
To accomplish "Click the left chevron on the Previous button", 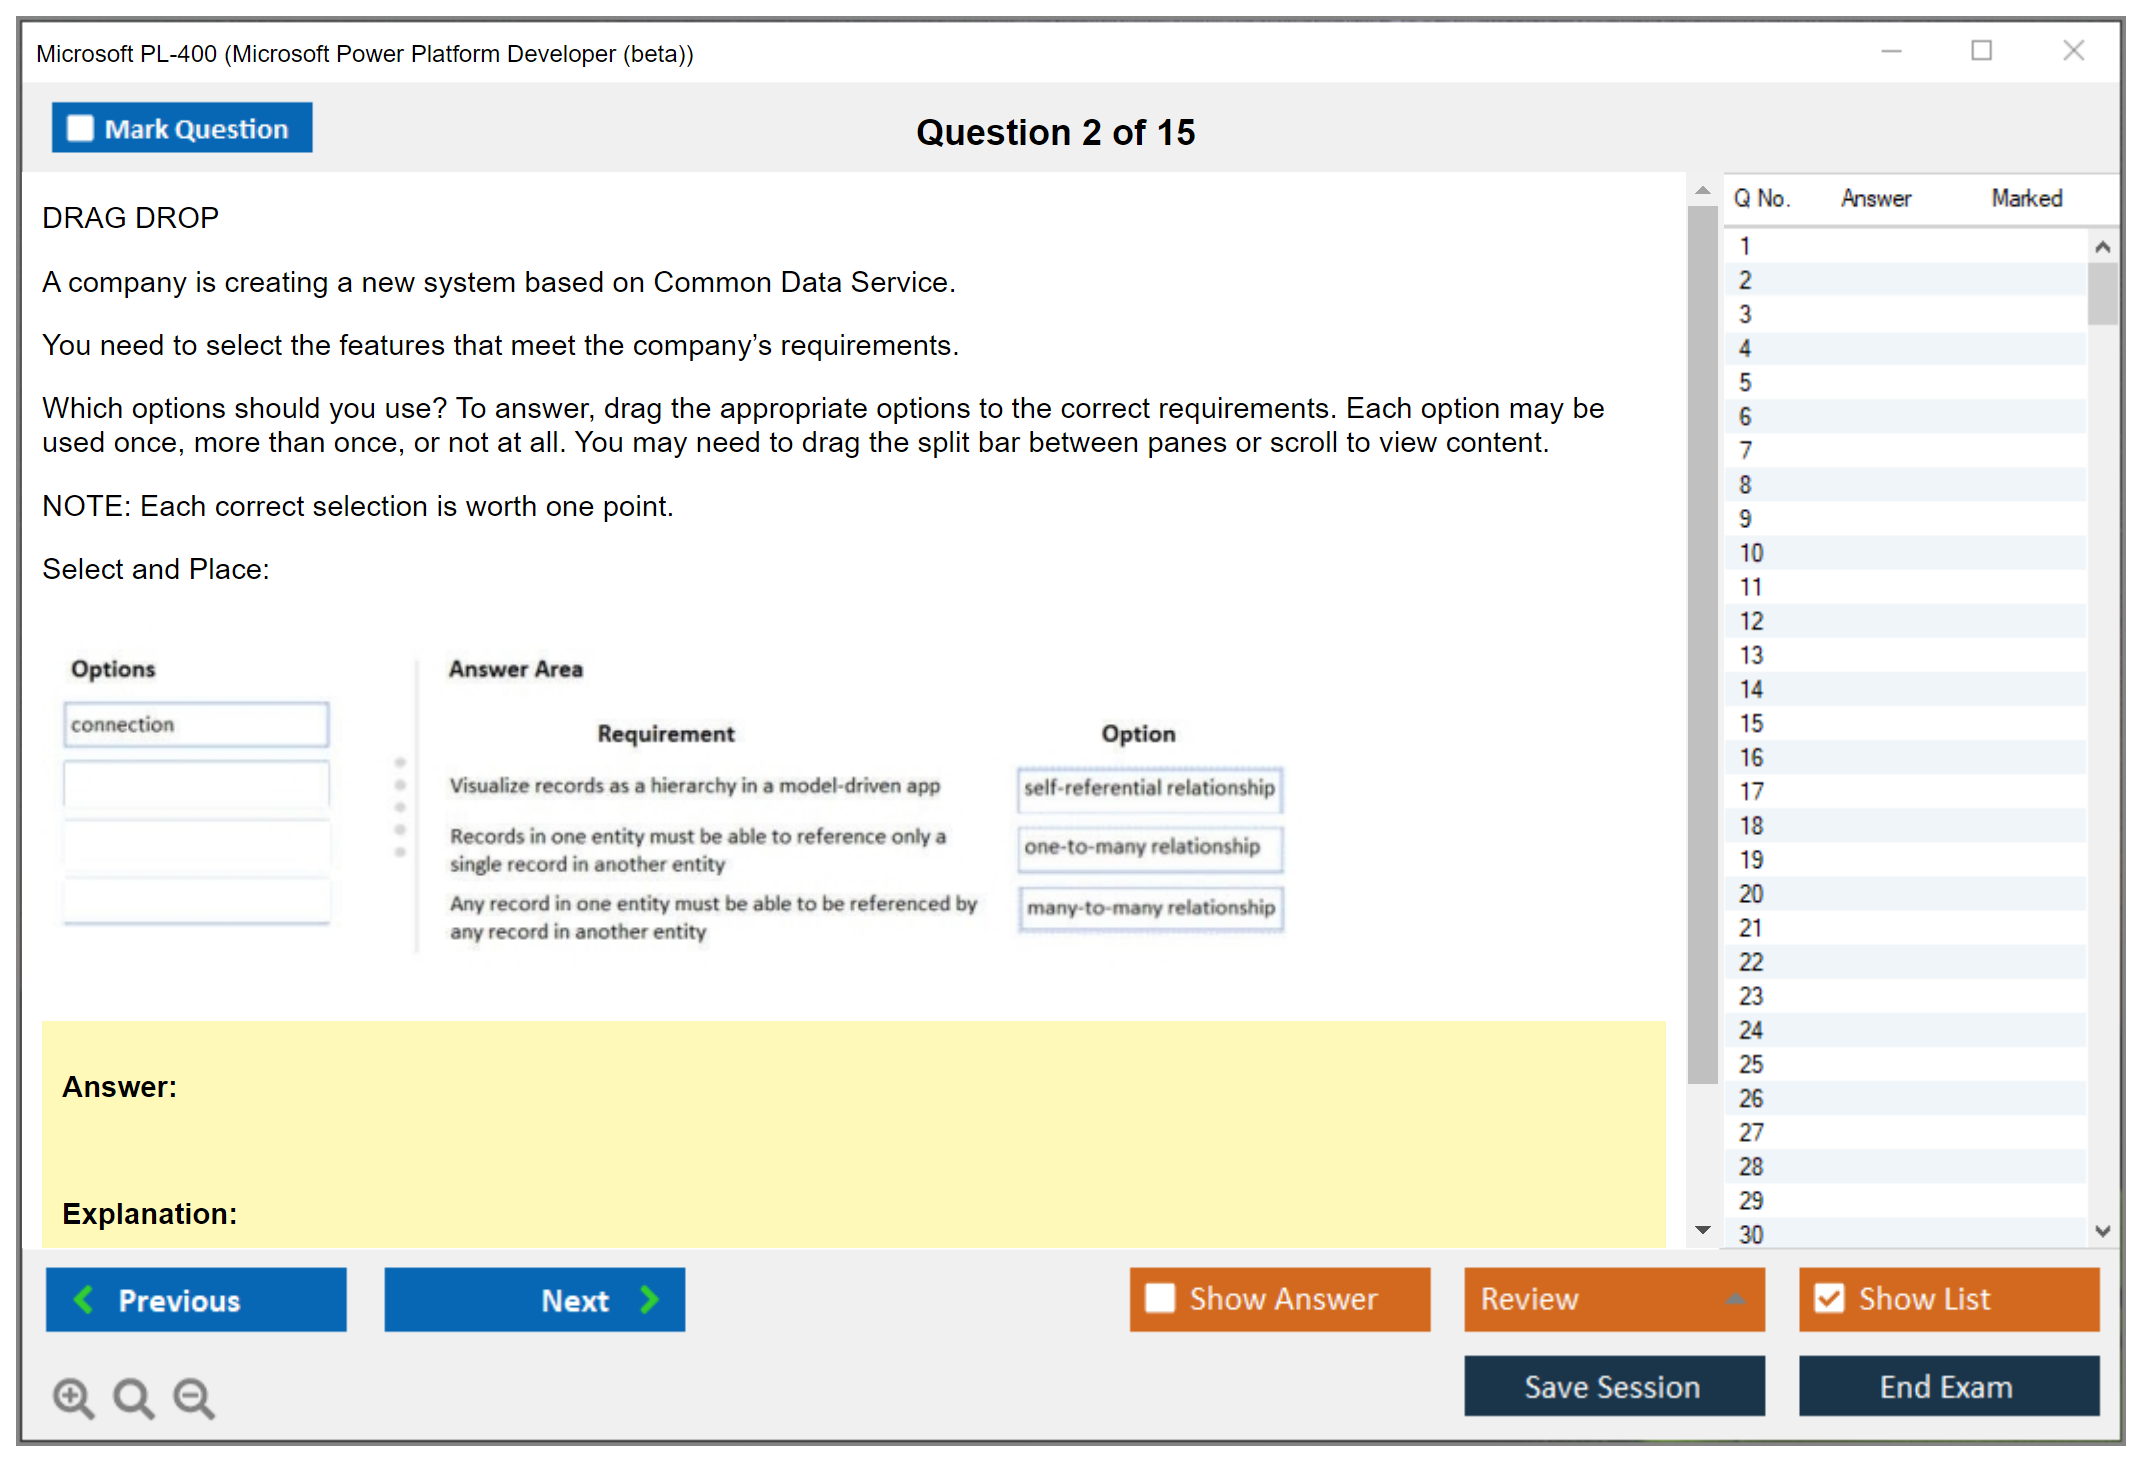I will (84, 1299).
